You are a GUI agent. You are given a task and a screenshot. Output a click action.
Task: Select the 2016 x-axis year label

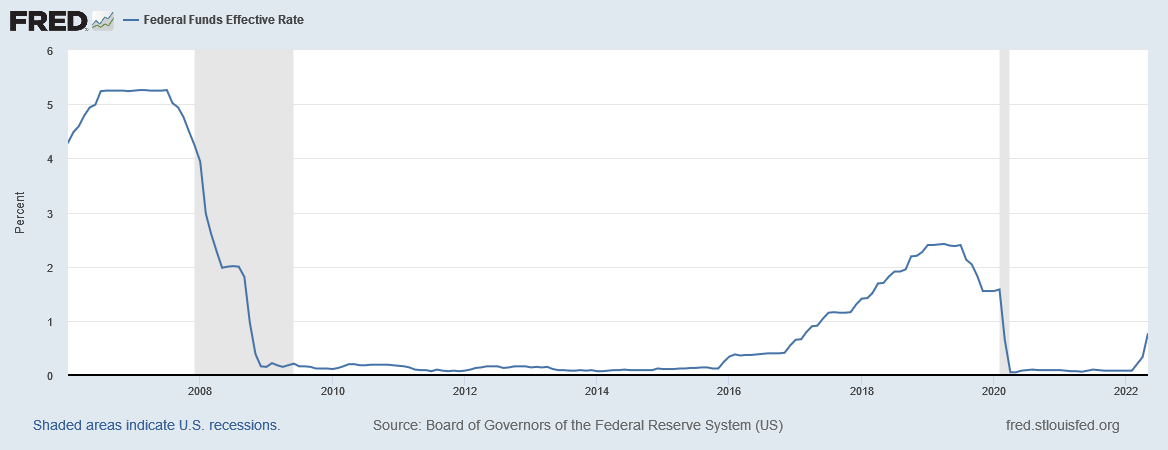tap(729, 390)
